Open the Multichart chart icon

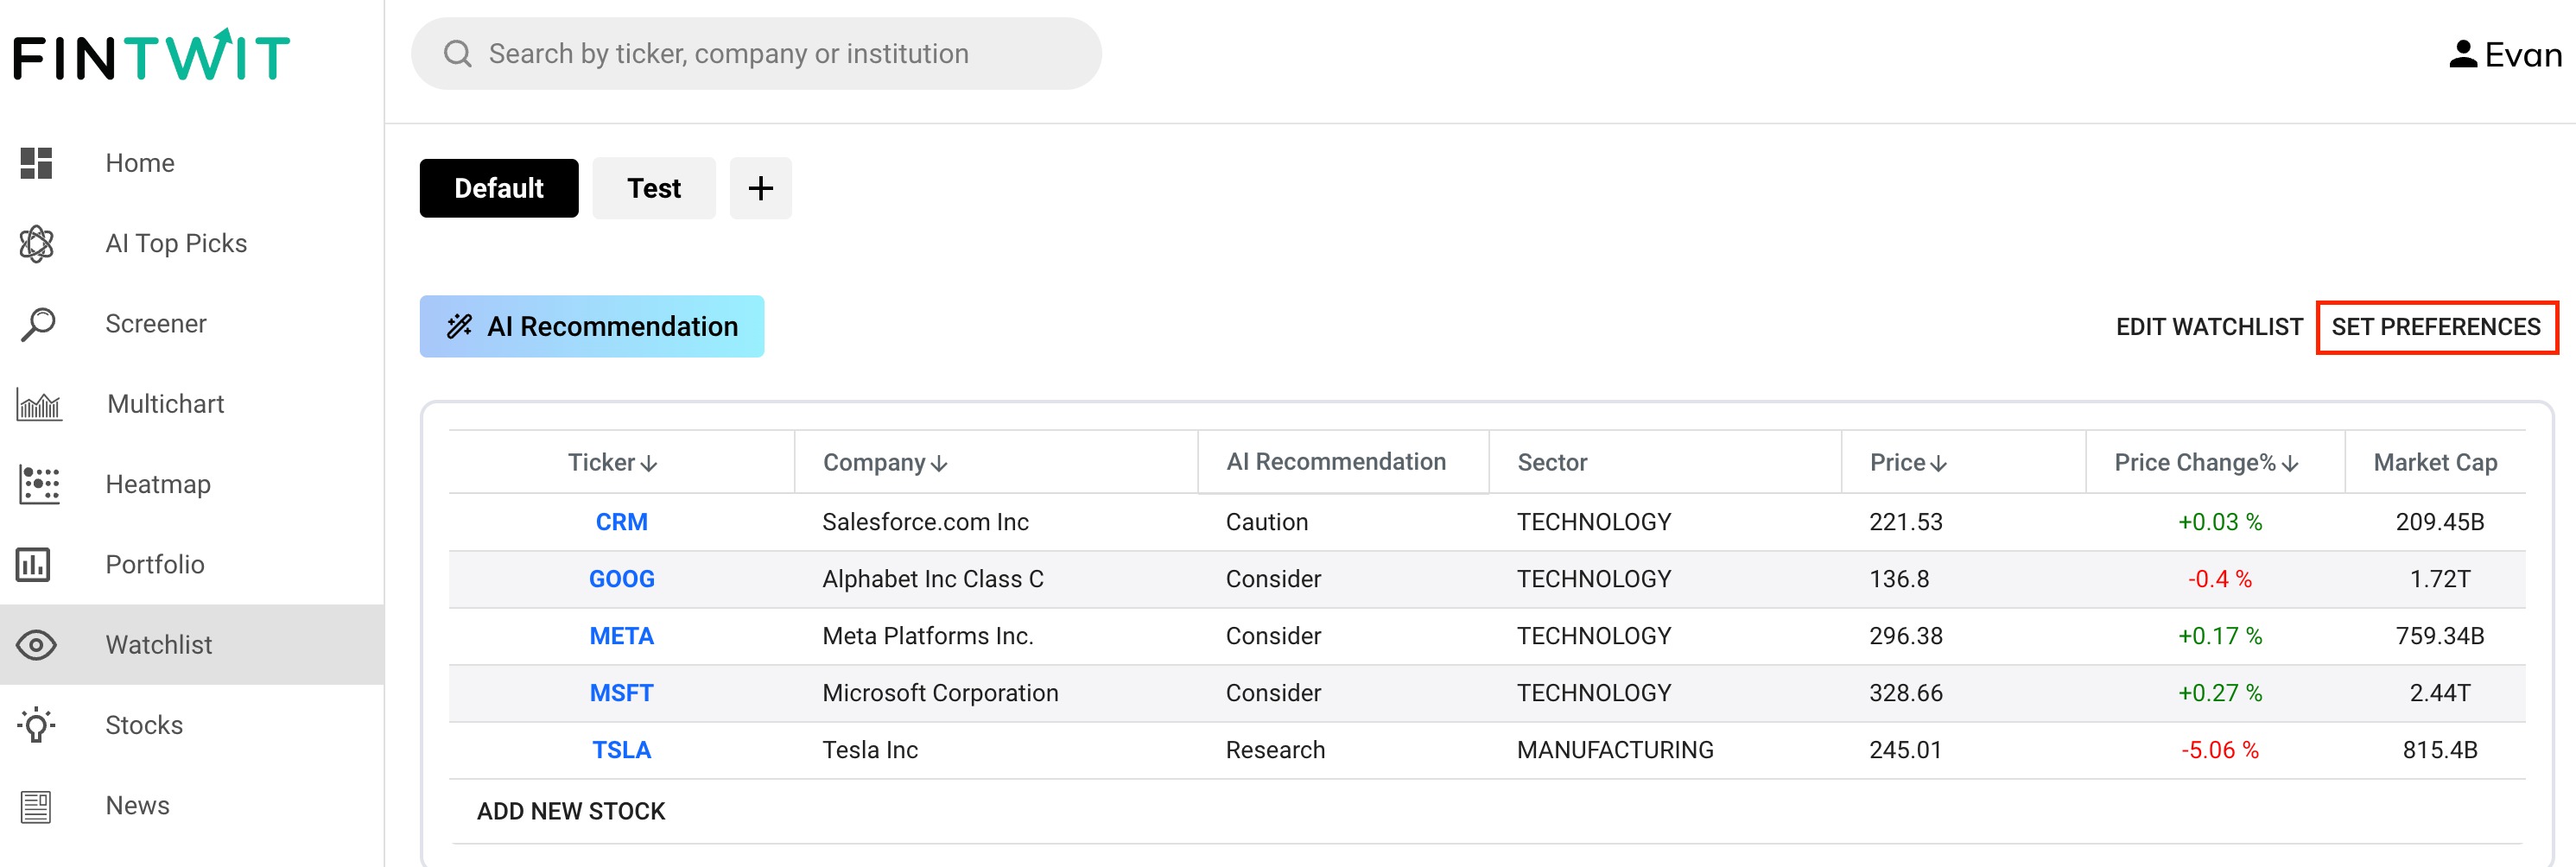[39, 405]
